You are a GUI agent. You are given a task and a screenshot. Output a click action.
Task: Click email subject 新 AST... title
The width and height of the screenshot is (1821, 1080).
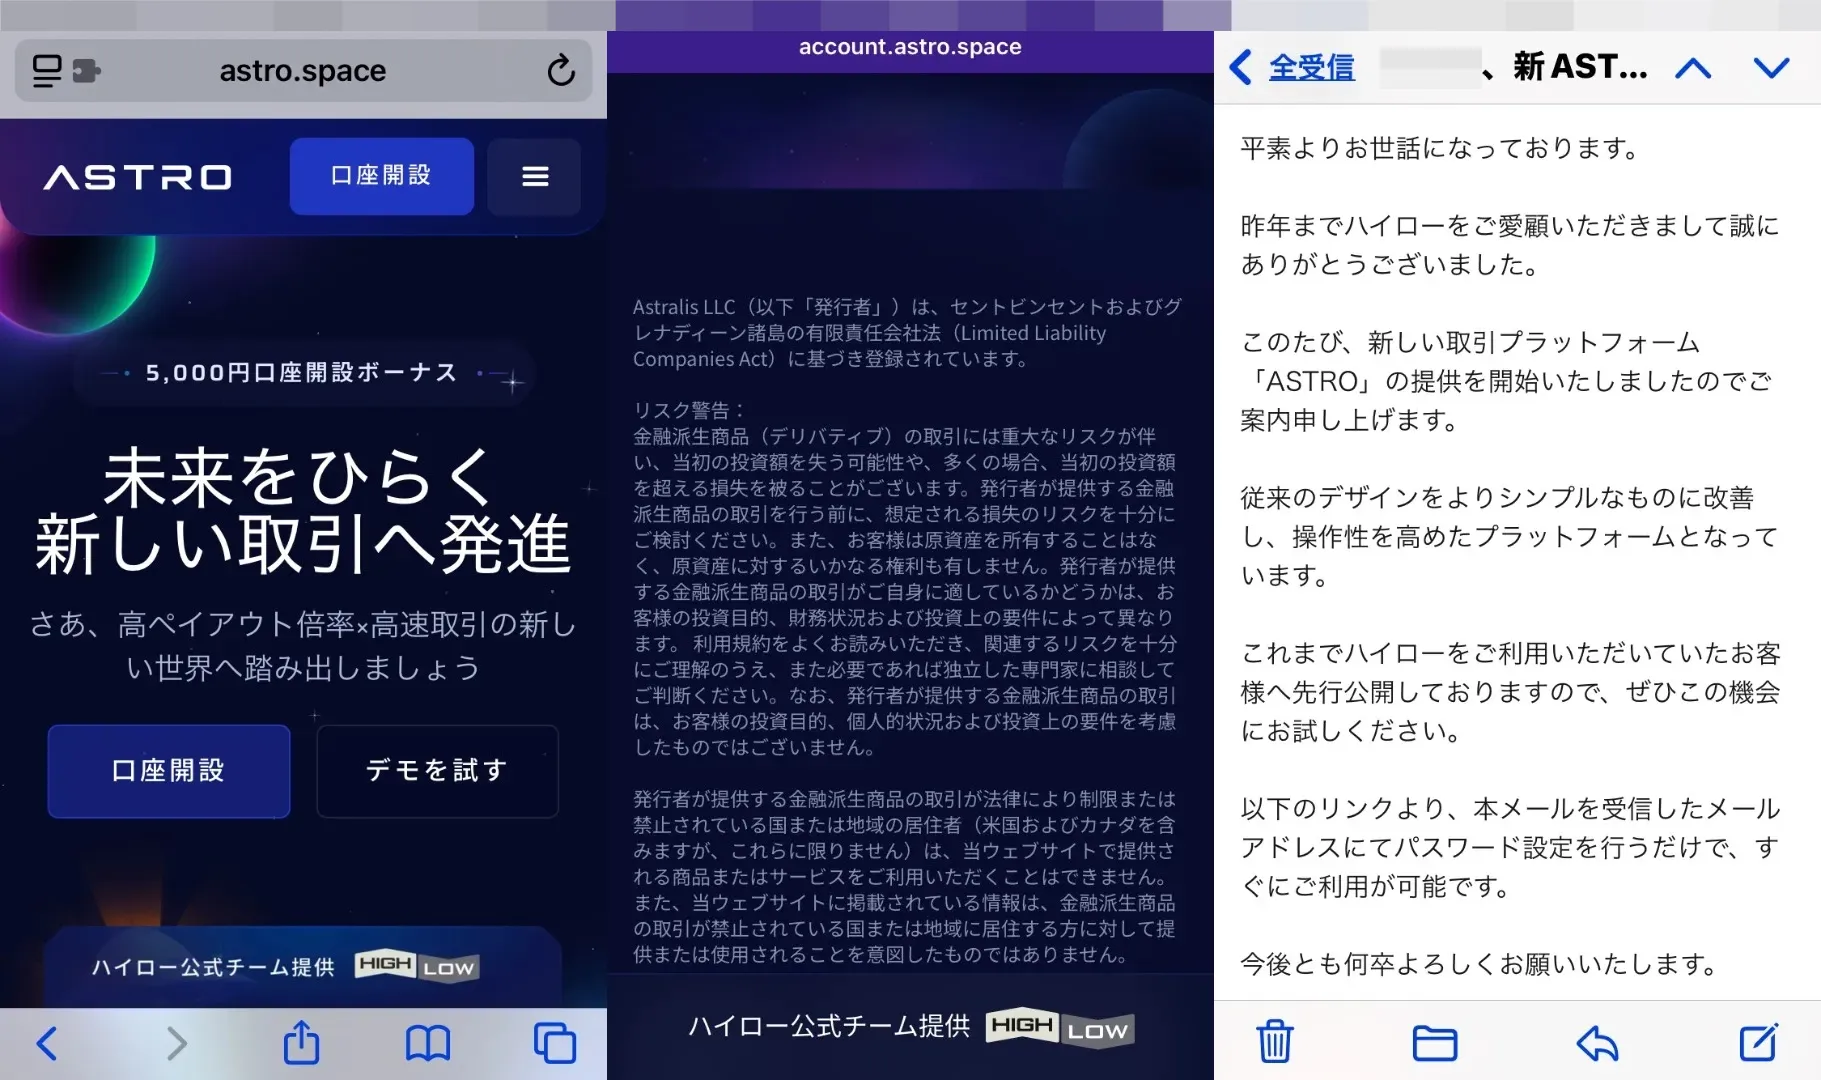coord(1580,67)
